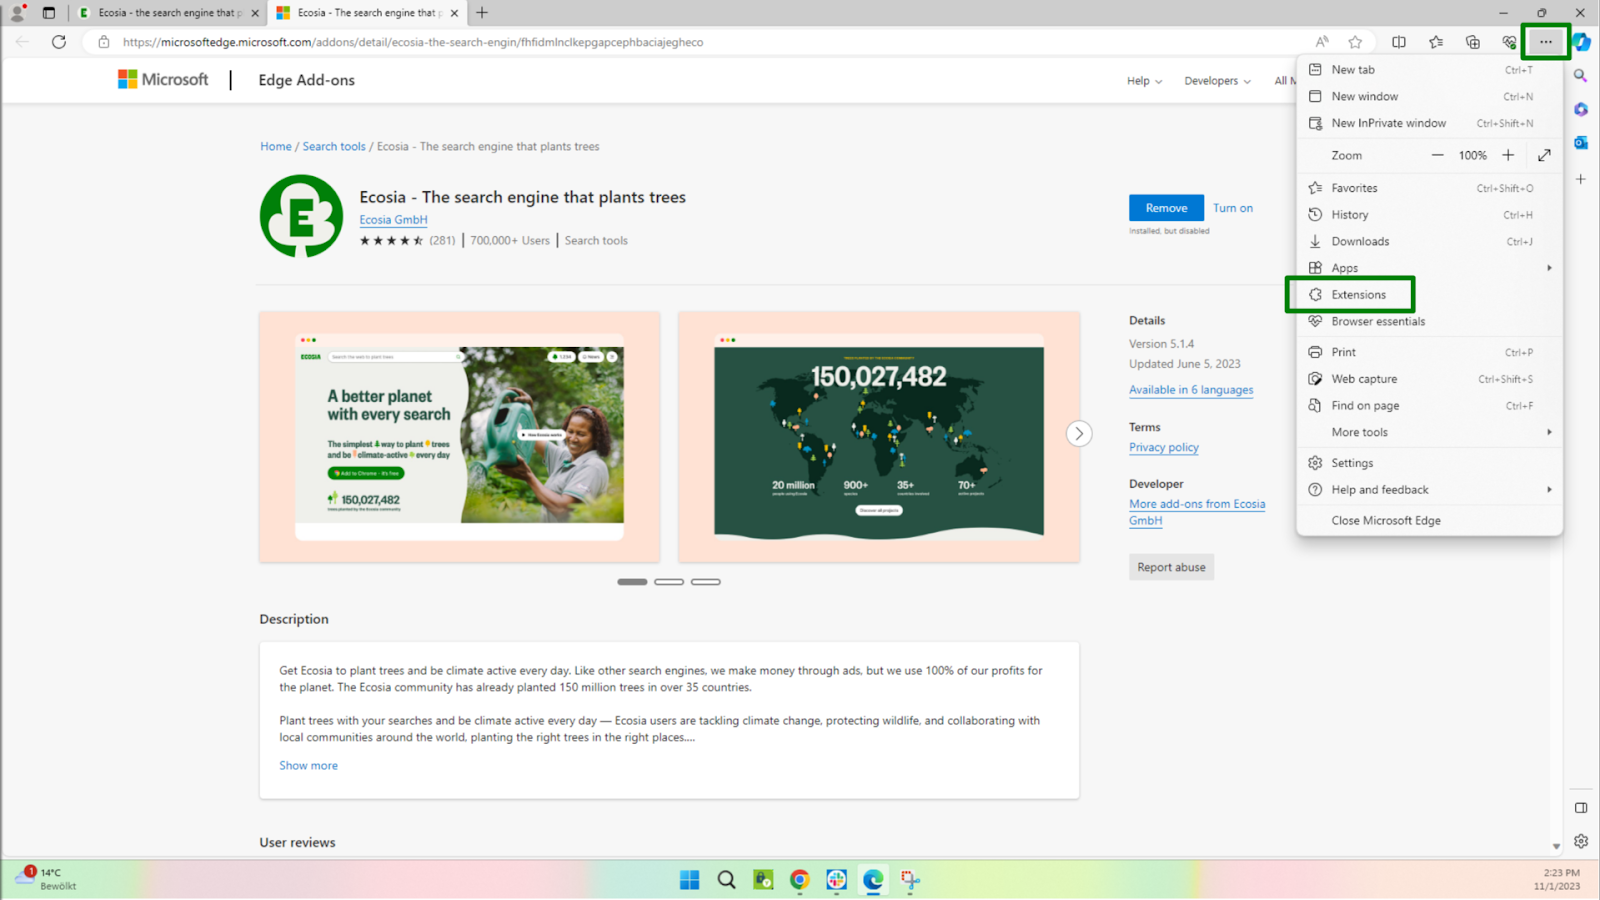Viewport: 1600px width, 900px height.
Task: Click the sidebar Search icon
Action: (x=1581, y=76)
